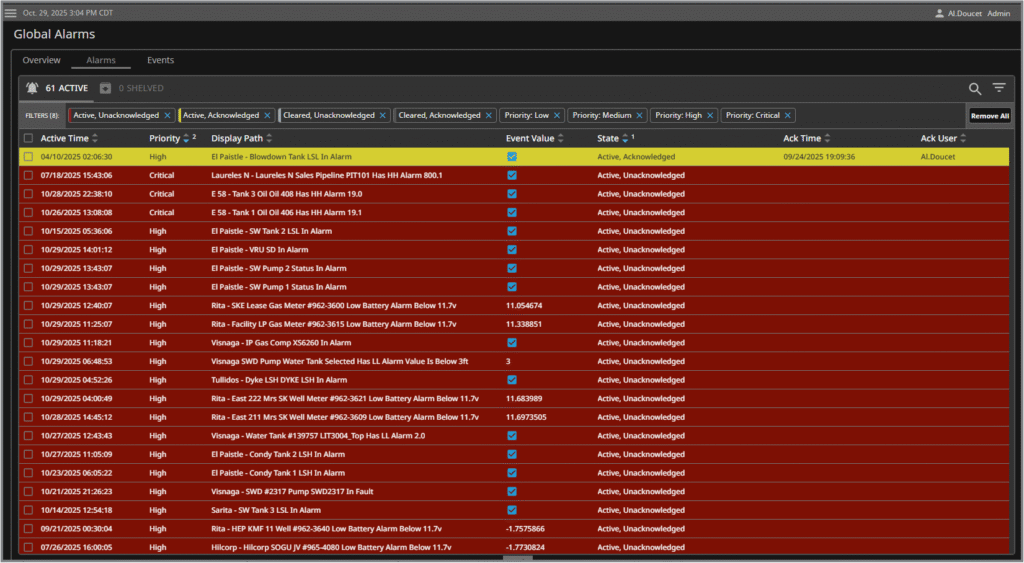This screenshot has width=1024, height=563.
Task: Click the shelved alarms icon
Action: click(x=106, y=88)
